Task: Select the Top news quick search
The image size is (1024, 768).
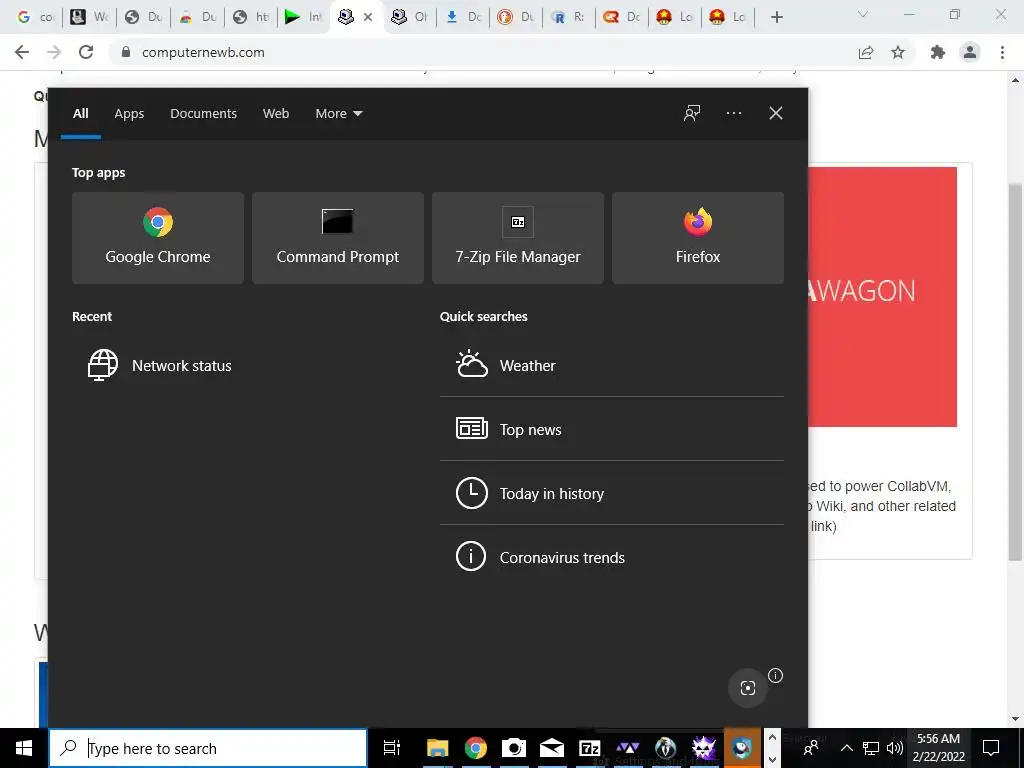Action: (612, 429)
